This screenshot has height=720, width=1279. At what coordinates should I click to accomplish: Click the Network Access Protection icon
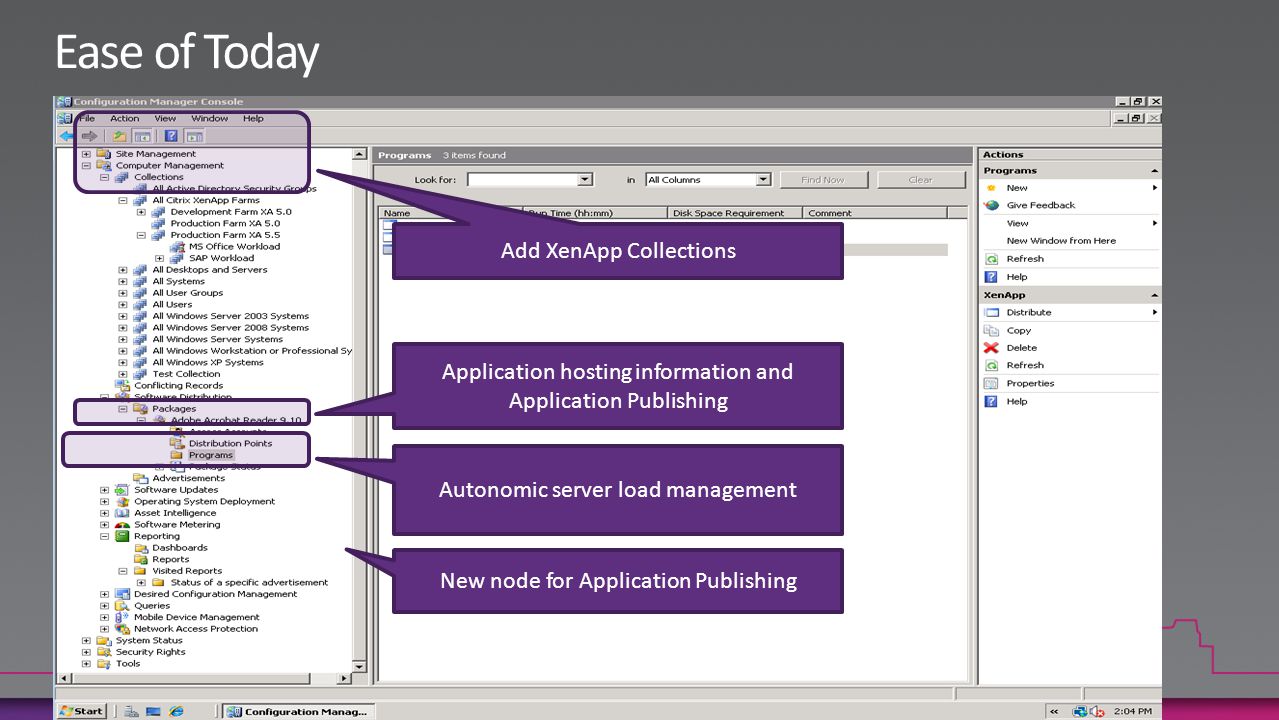[x=123, y=629]
